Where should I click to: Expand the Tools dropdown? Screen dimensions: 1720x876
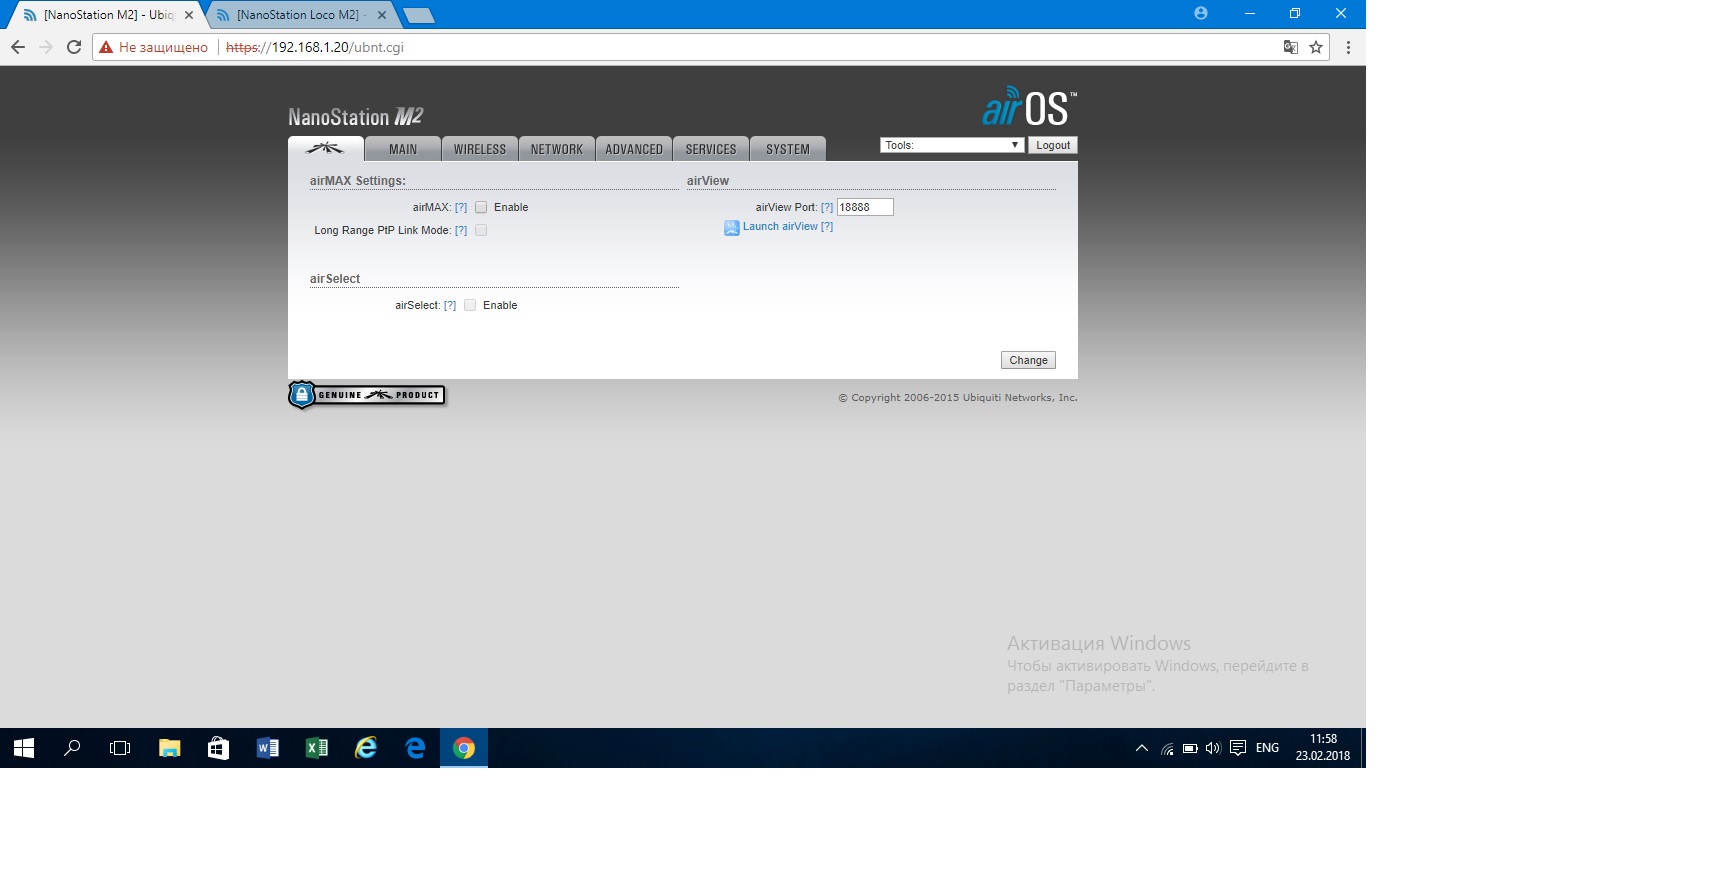952,145
